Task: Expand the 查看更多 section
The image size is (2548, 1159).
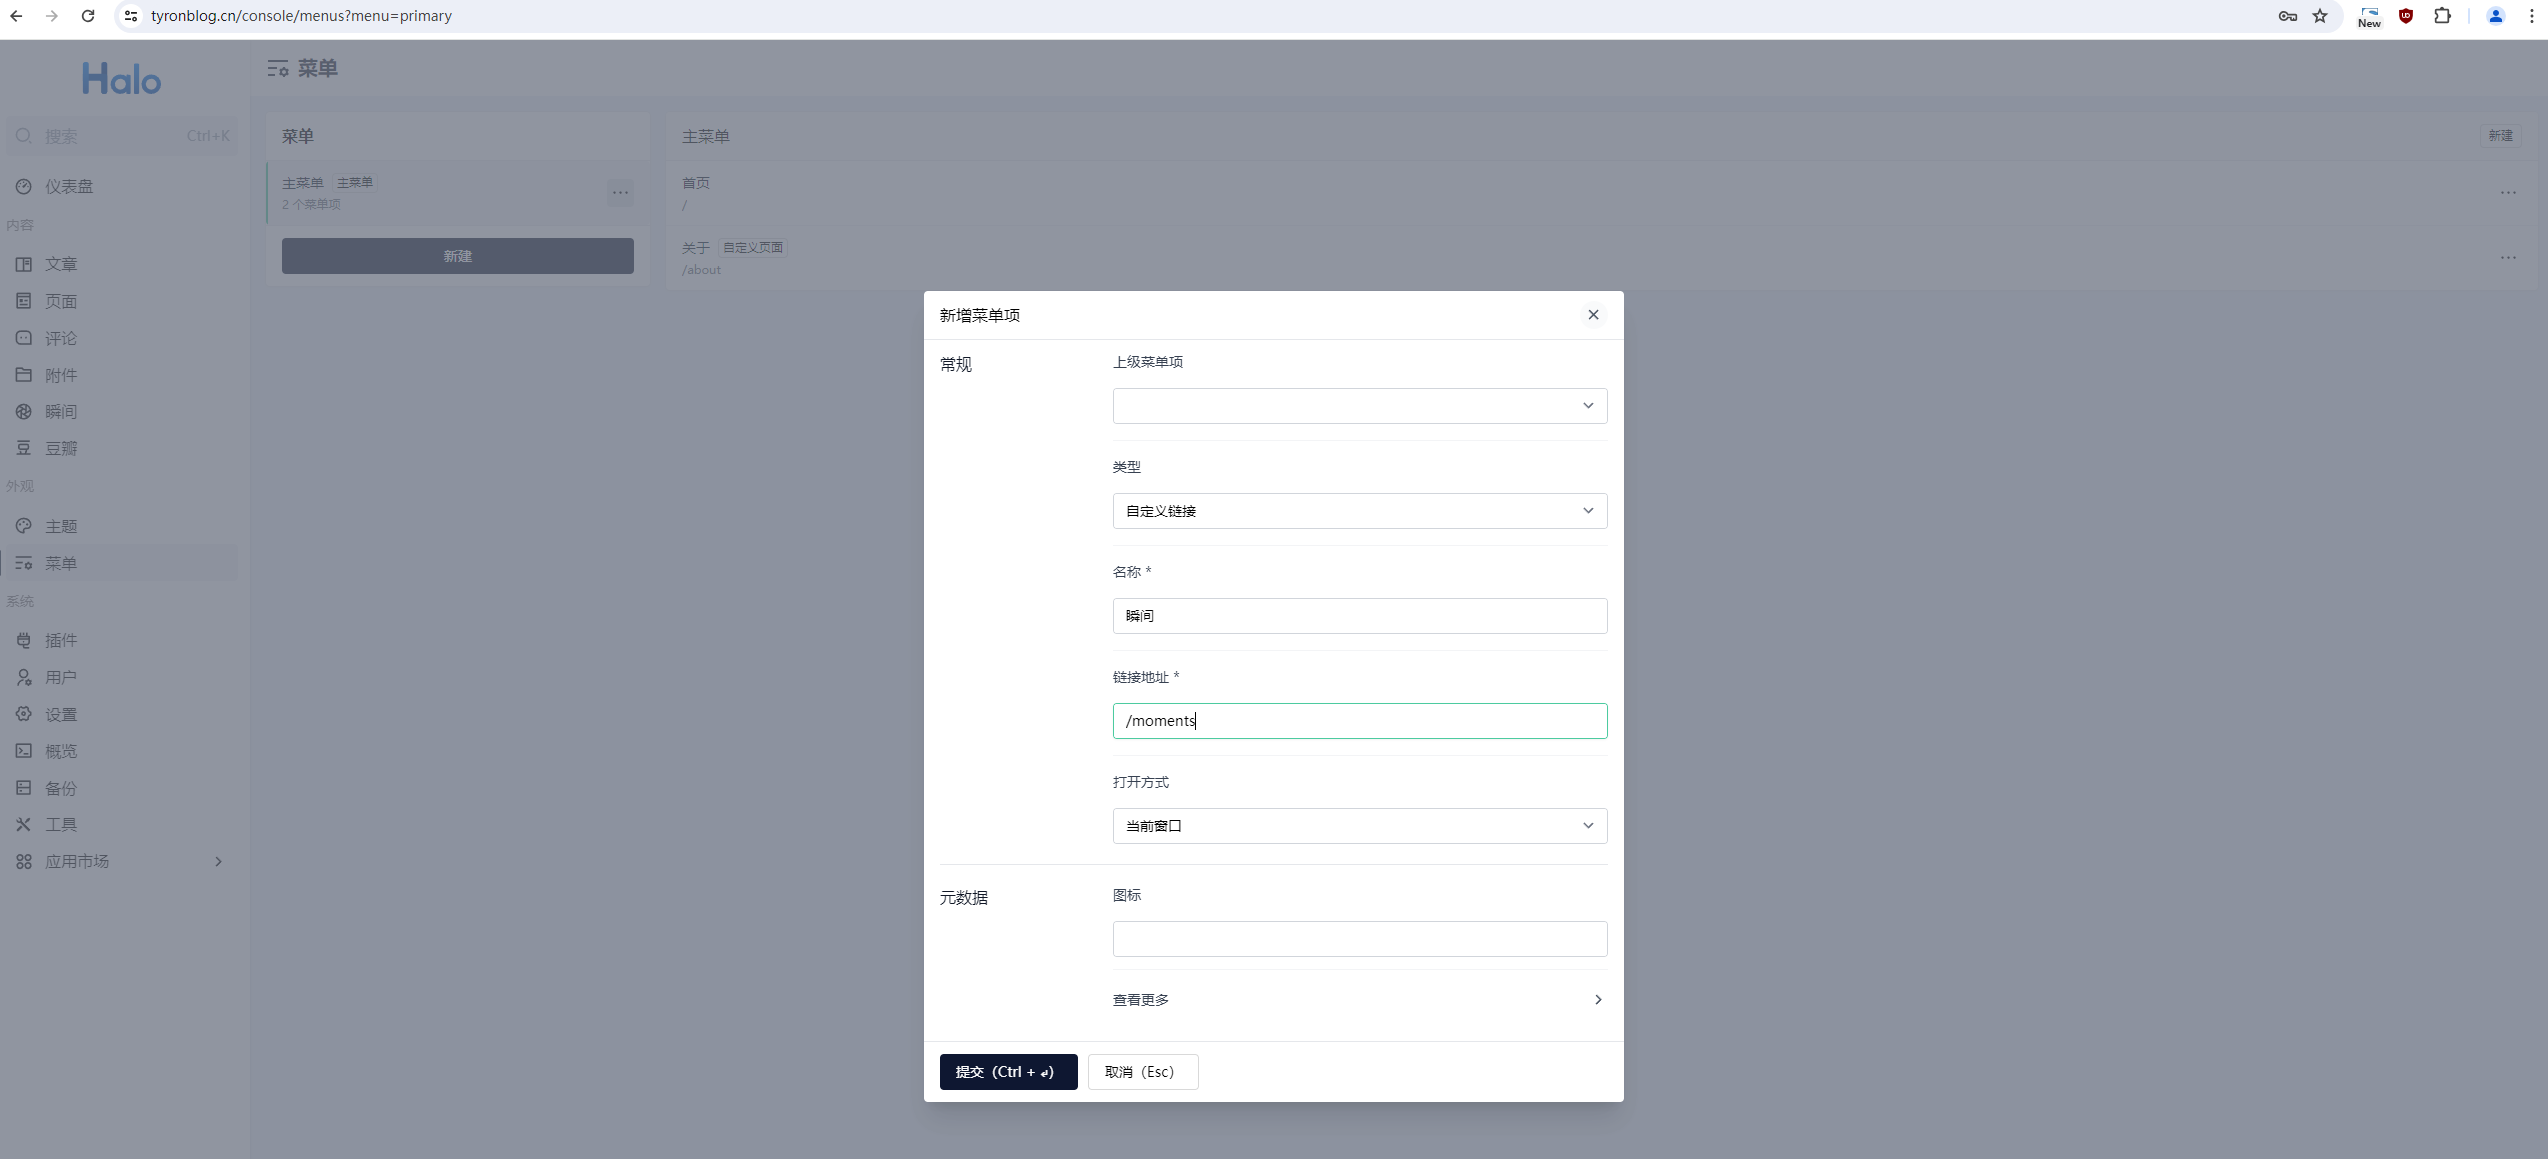Action: point(1359,1000)
